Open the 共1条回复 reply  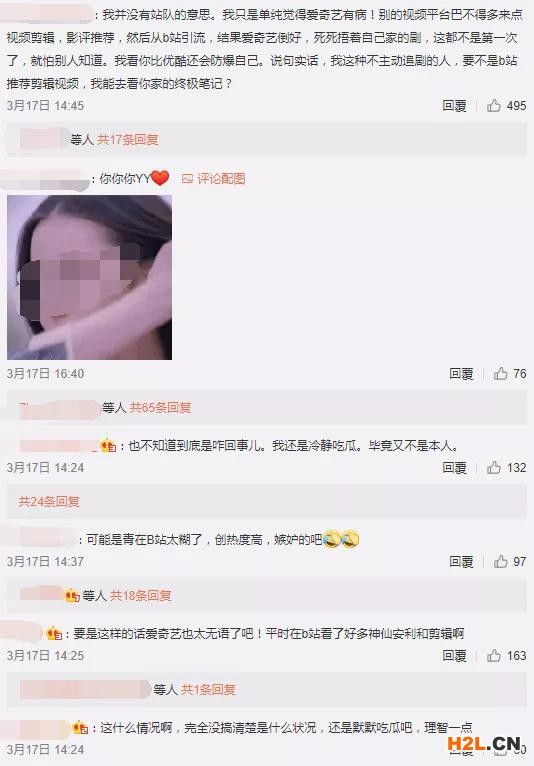(209, 689)
